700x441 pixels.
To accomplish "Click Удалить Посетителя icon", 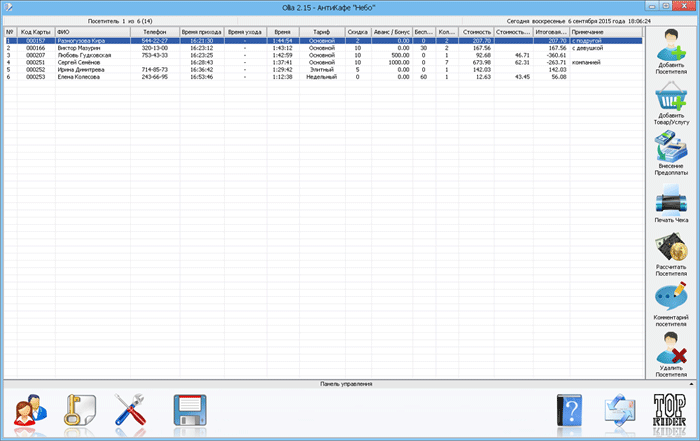I will tap(671, 348).
